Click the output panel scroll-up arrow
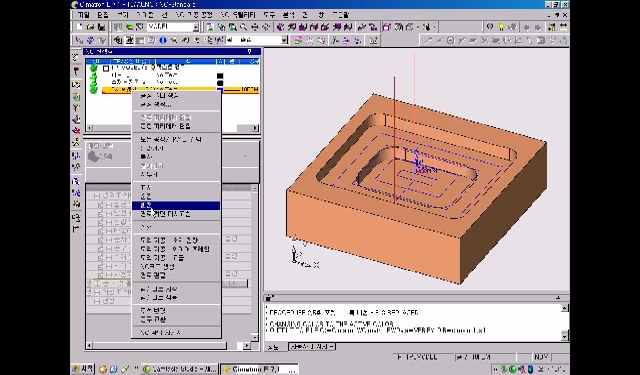The image size is (640, 375). (x=565, y=308)
